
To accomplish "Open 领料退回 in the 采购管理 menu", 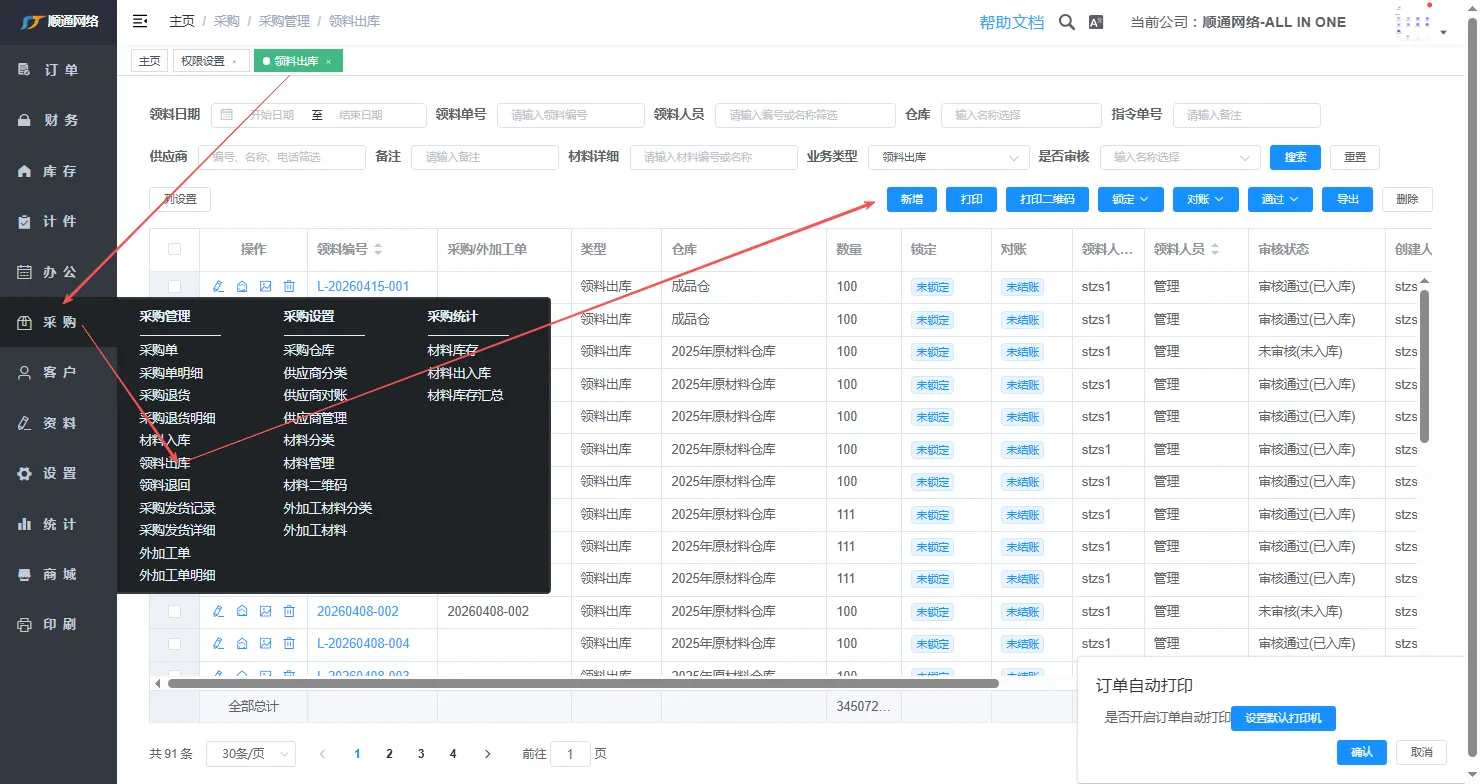I will (x=165, y=485).
